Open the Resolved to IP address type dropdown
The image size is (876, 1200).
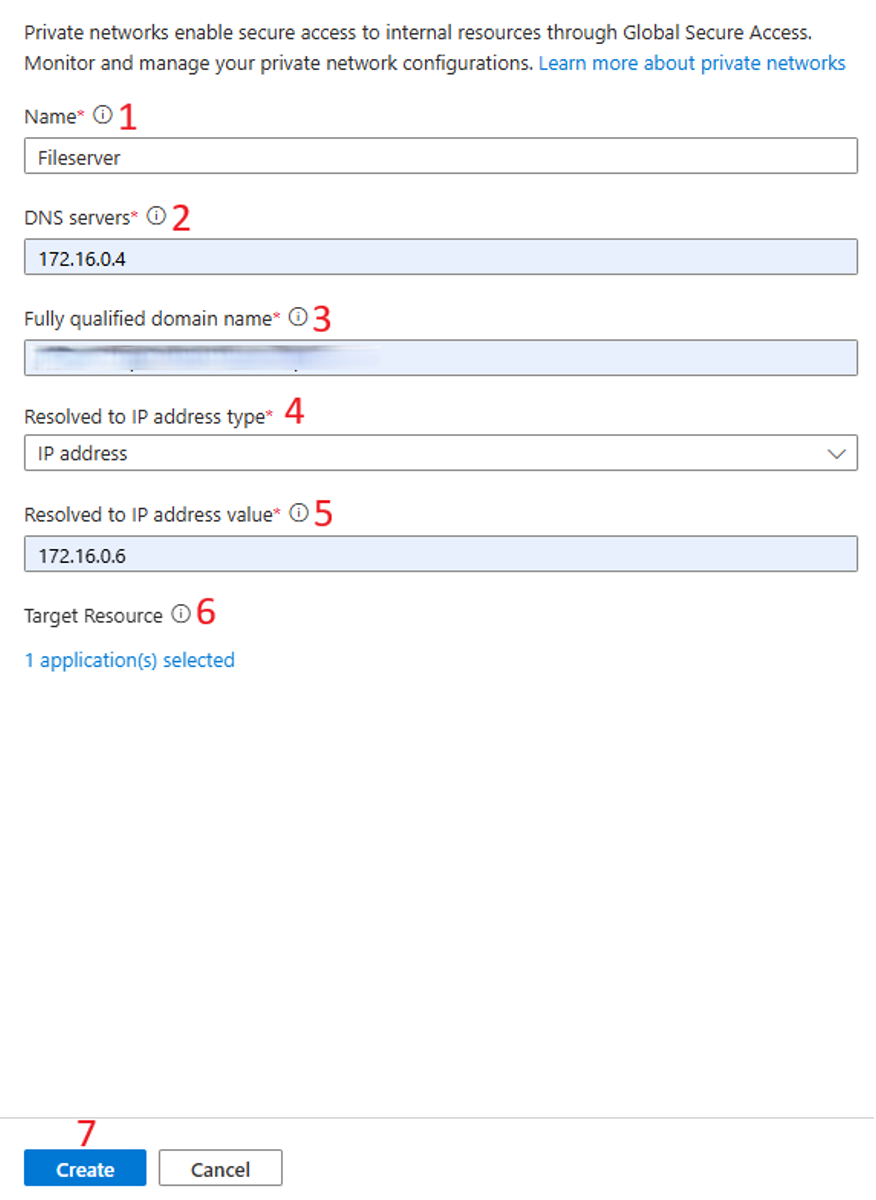(440, 453)
